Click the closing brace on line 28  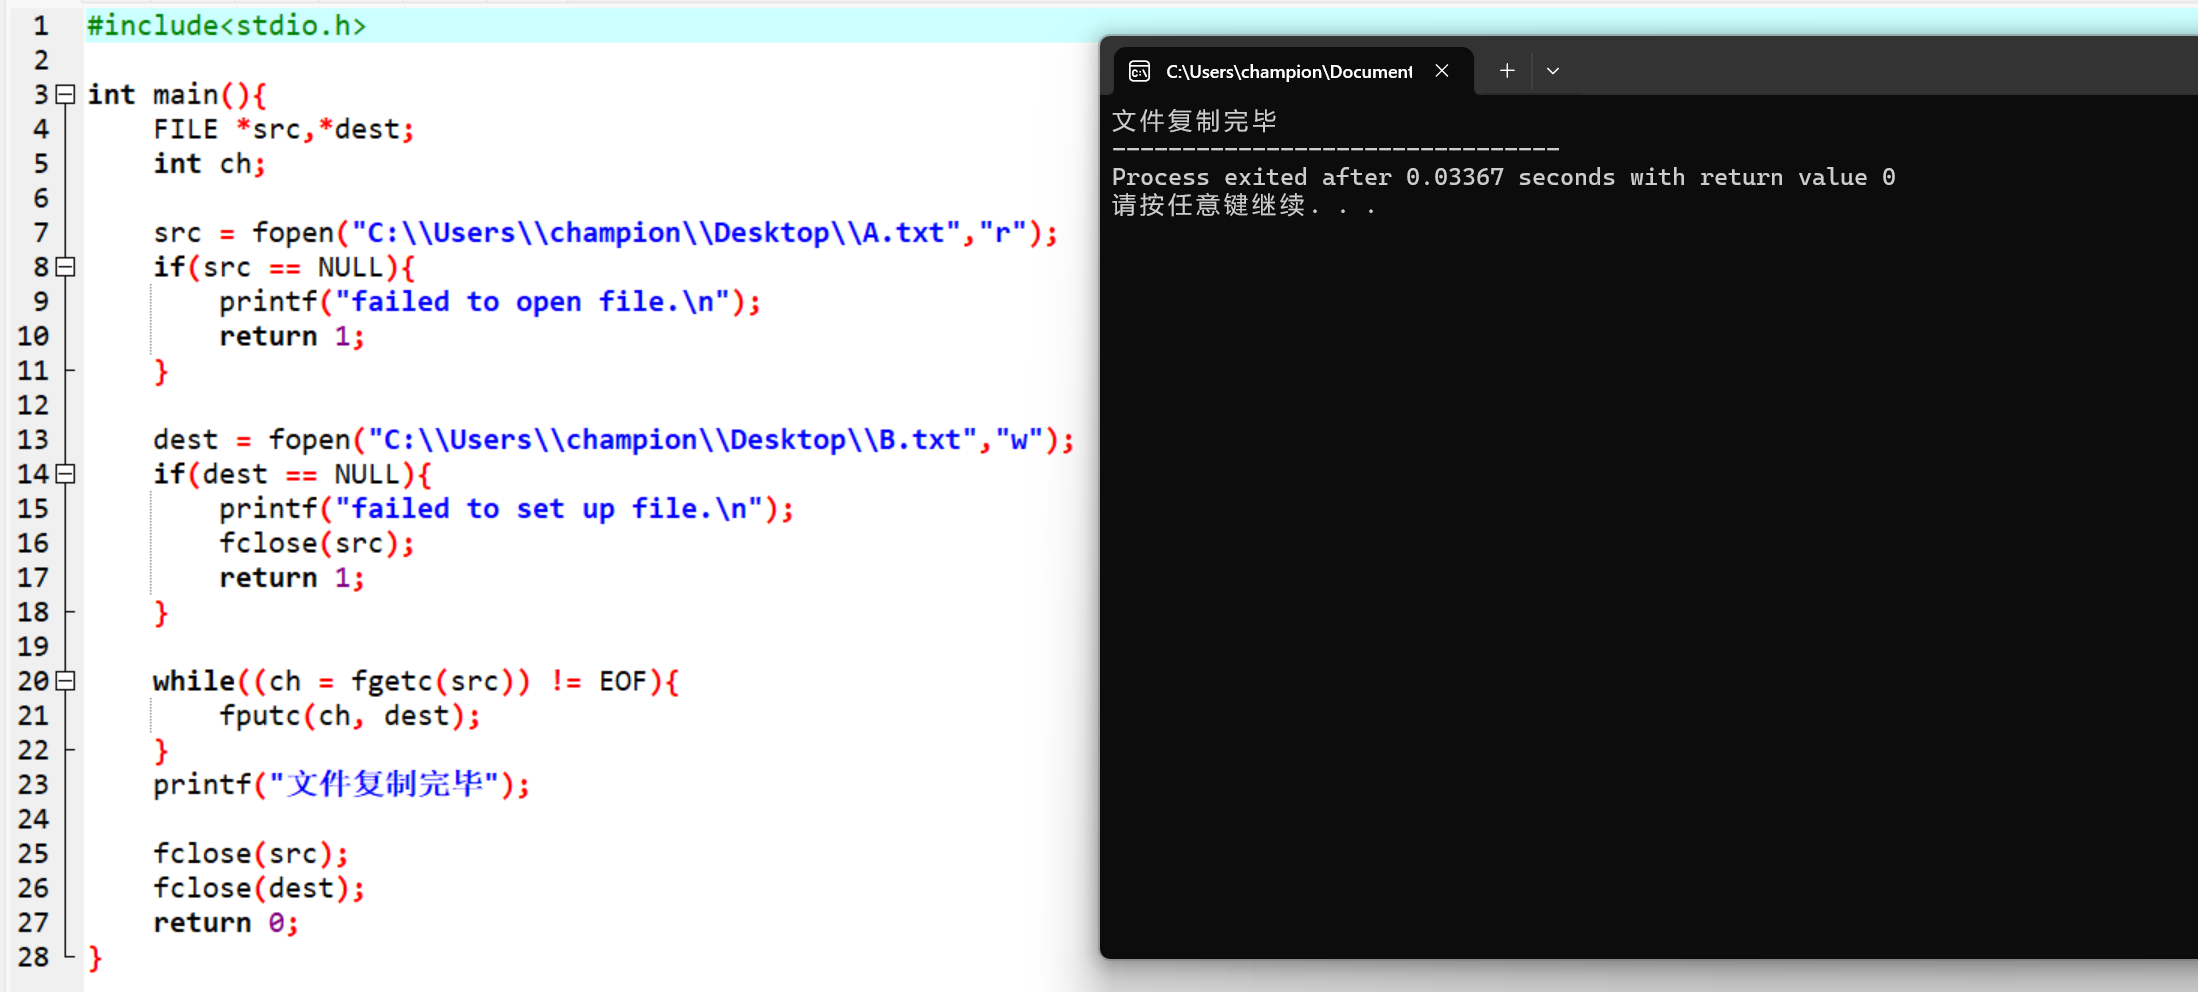click(x=95, y=958)
